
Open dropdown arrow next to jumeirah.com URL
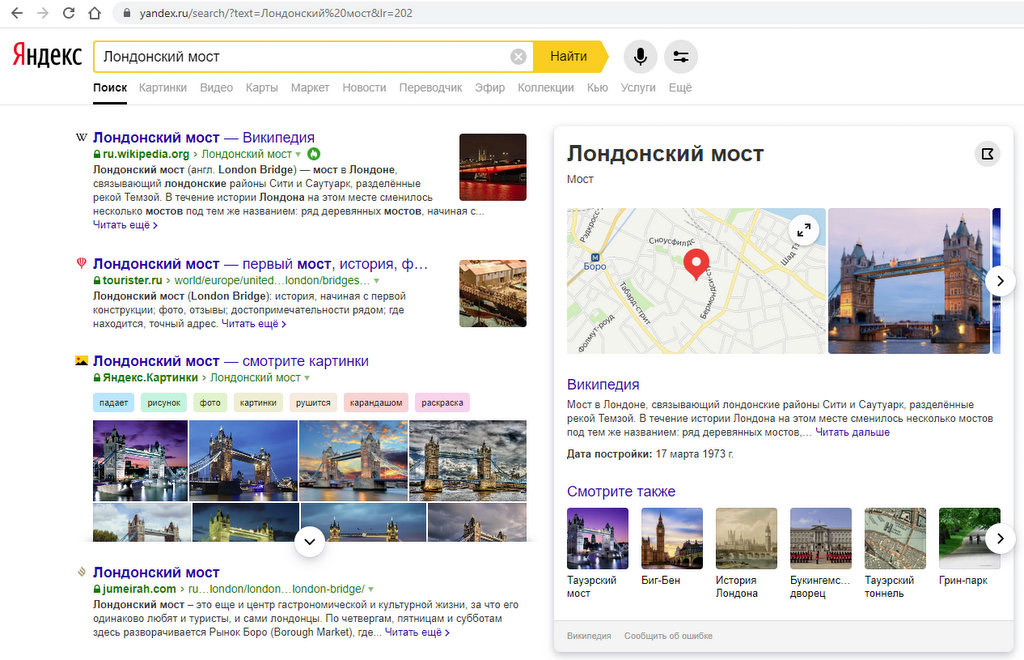[371, 590]
